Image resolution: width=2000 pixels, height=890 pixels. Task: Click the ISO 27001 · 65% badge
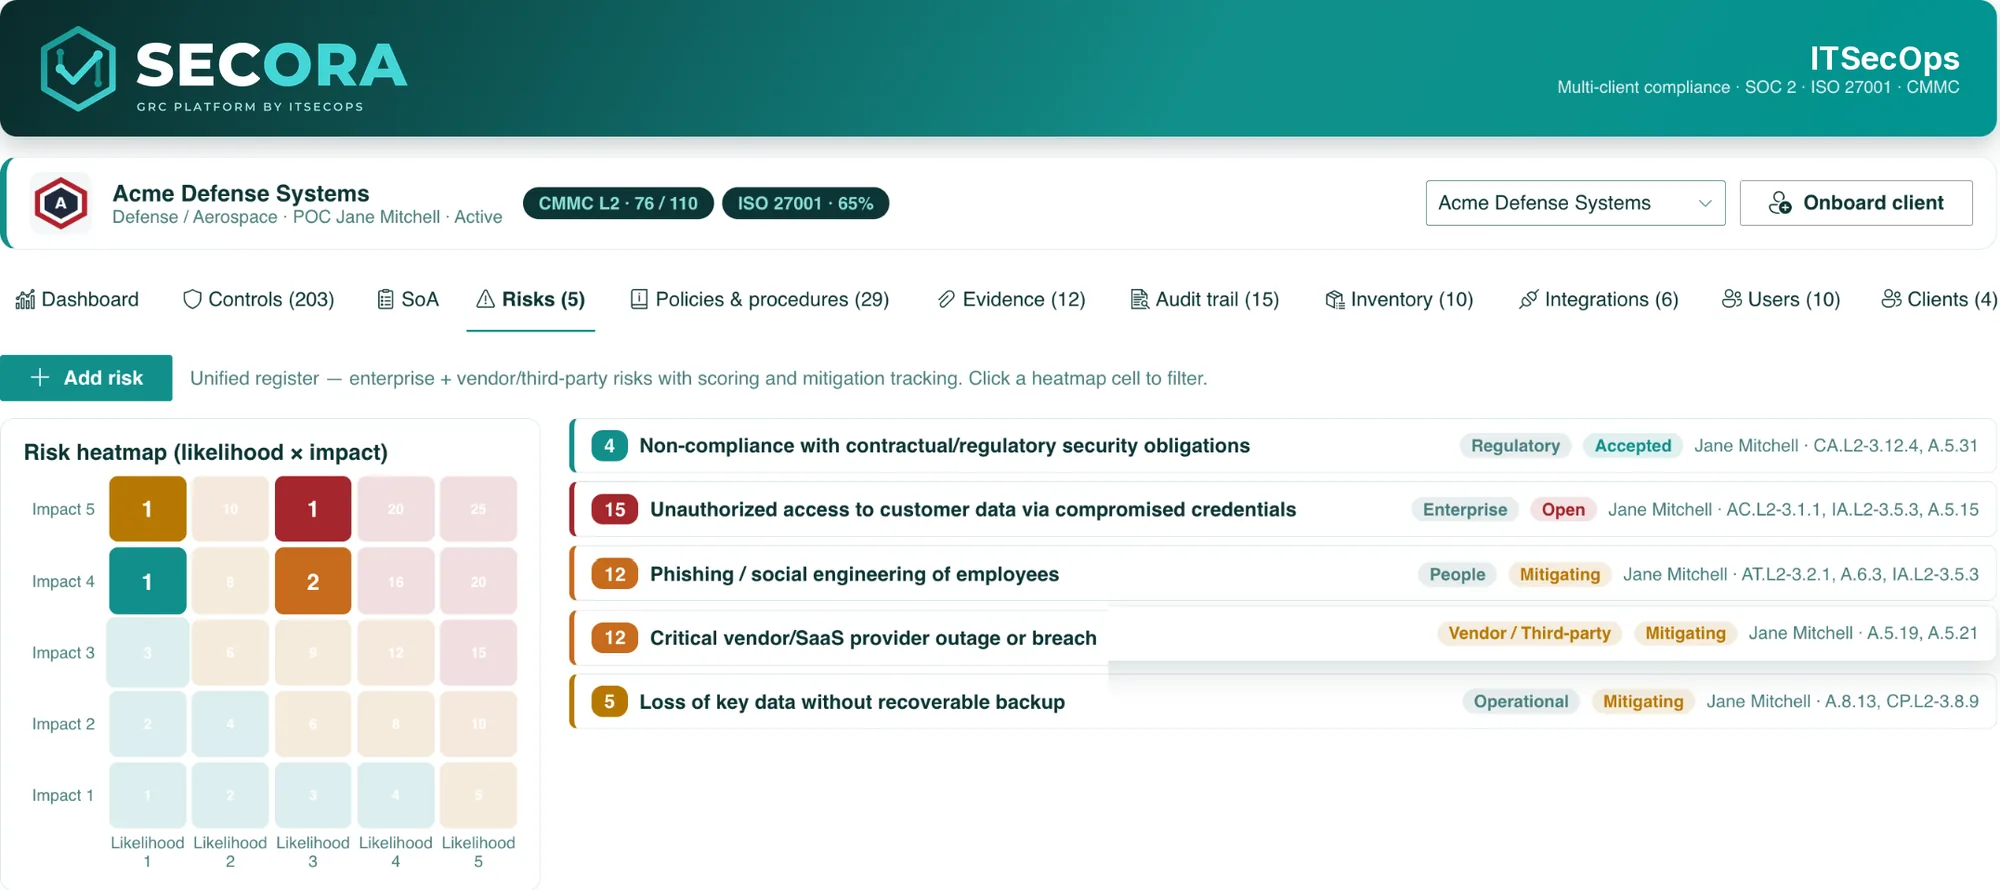pyautogui.click(x=805, y=203)
